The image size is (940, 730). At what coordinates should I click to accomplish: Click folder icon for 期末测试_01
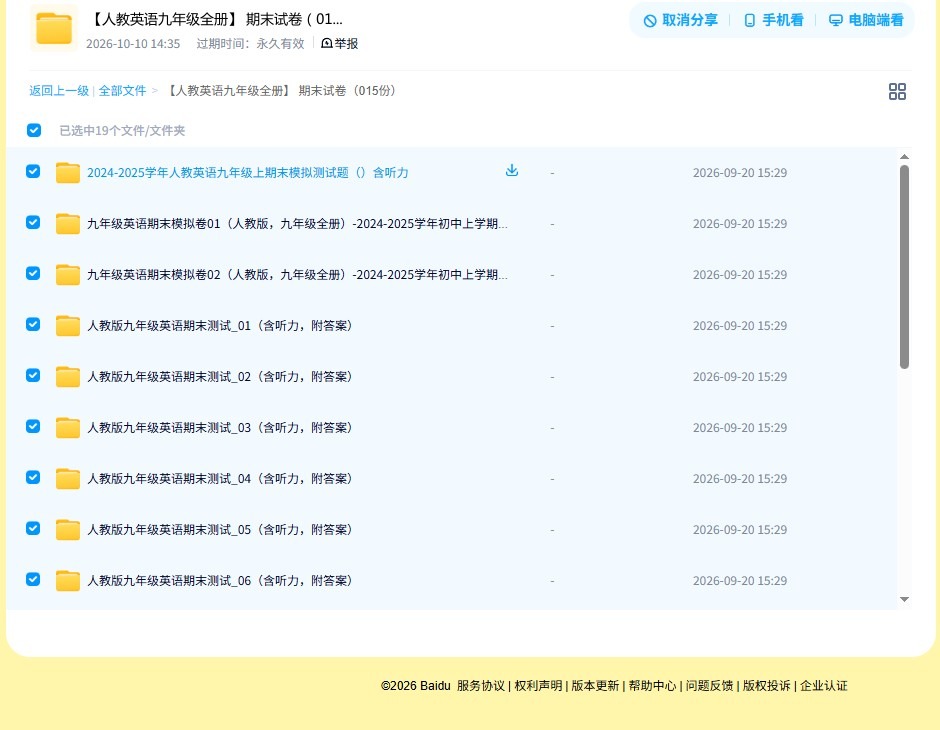pyautogui.click(x=68, y=325)
